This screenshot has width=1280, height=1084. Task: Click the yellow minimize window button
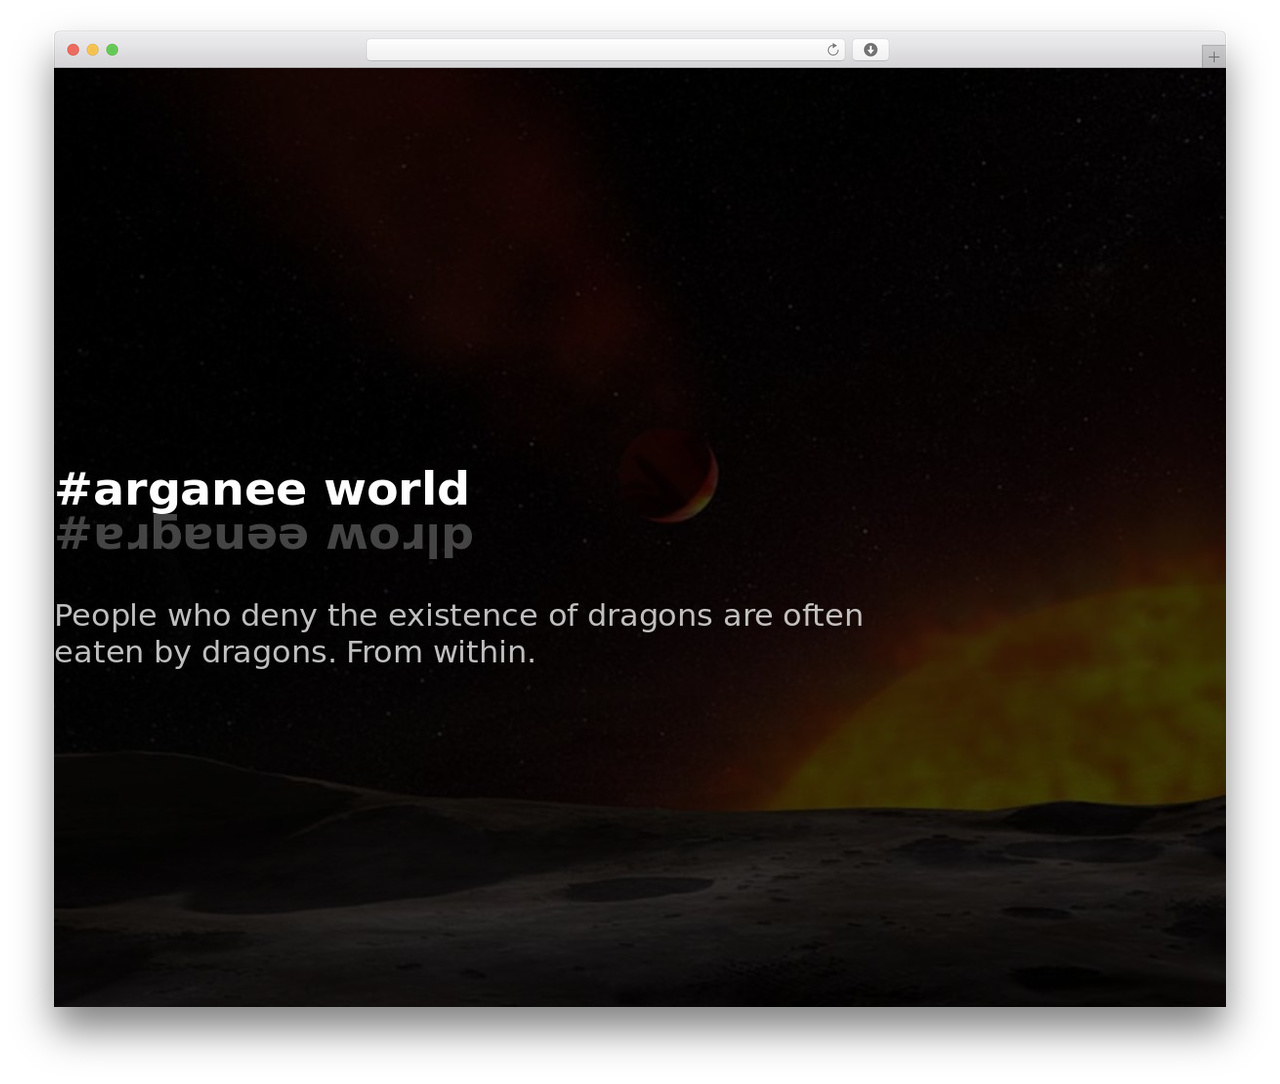click(93, 50)
